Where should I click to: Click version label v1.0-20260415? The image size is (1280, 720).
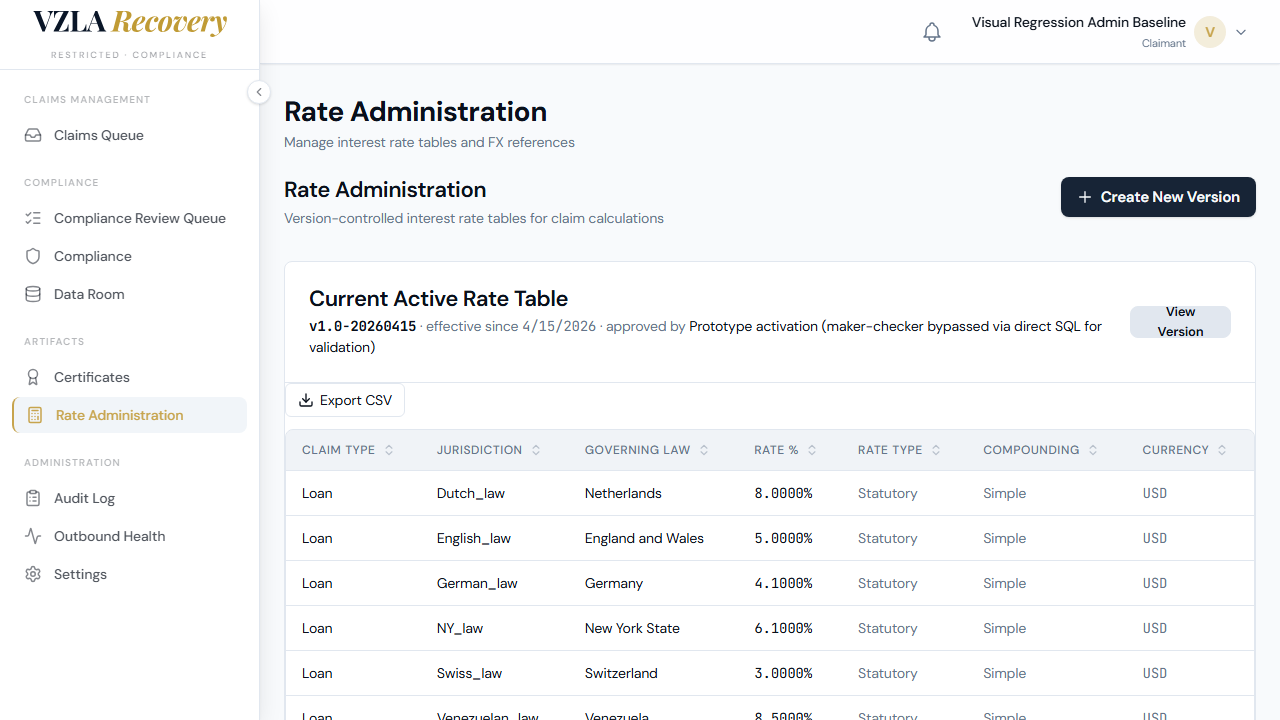point(363,326)
